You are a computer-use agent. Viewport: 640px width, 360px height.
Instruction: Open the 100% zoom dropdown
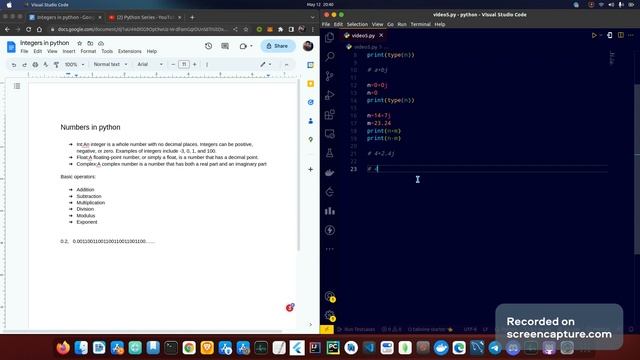(74, 64)
